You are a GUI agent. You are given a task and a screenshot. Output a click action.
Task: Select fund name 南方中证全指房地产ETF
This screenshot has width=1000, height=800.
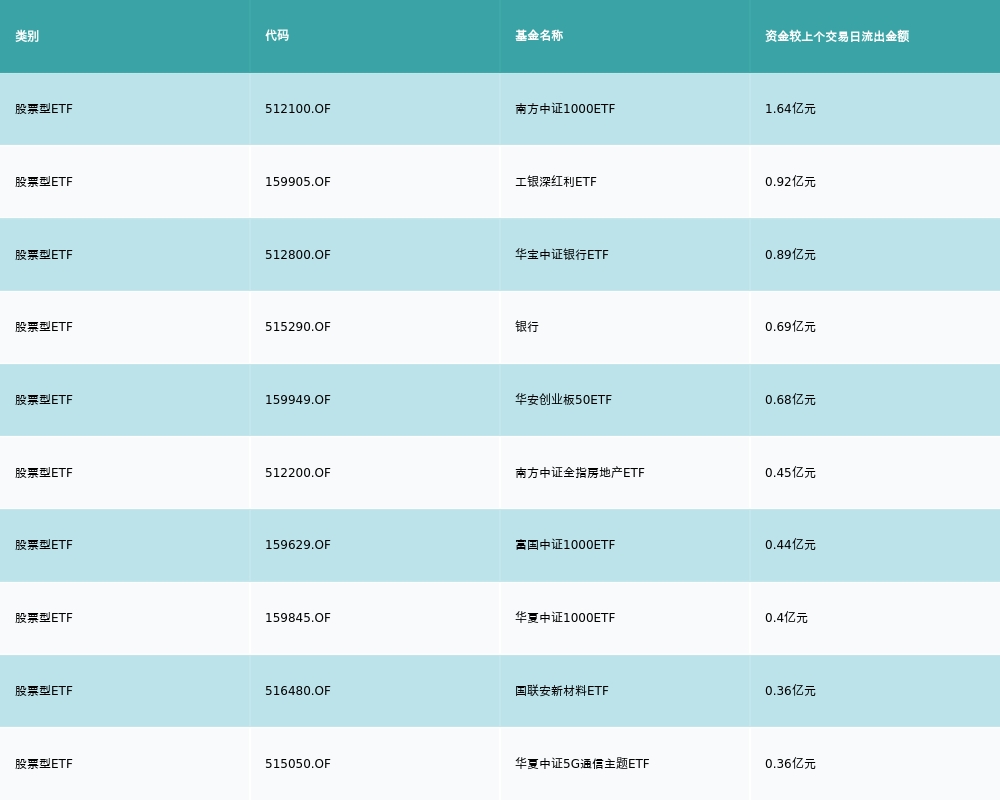point(580,473)
